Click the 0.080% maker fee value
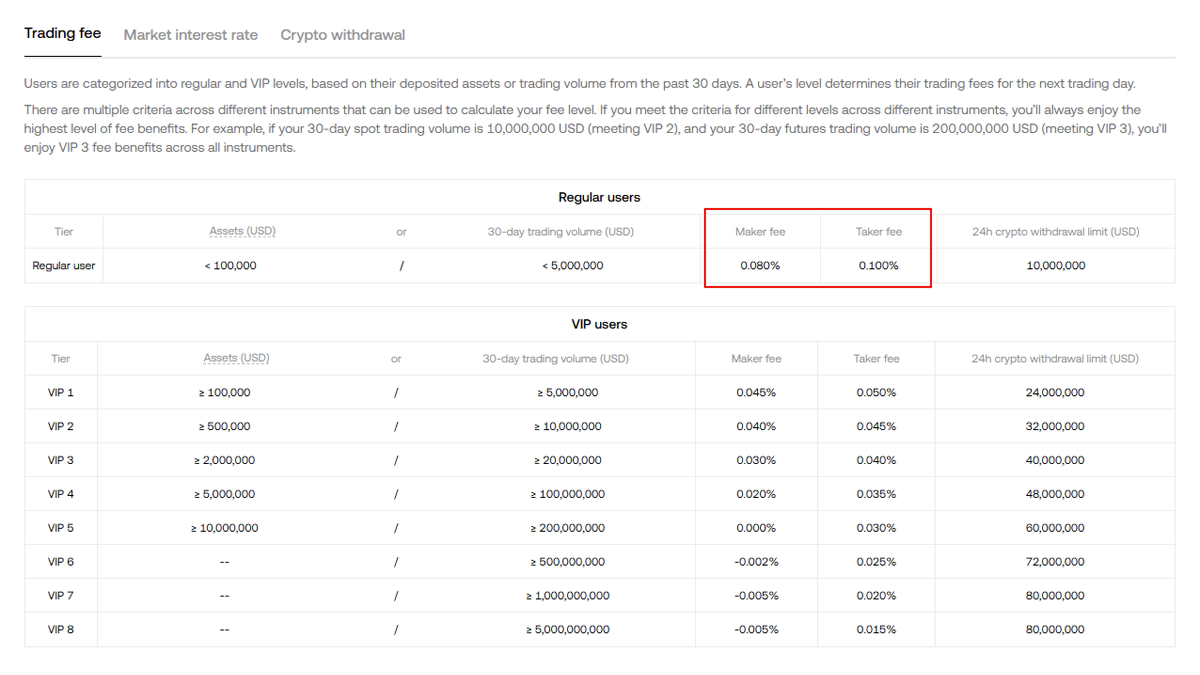The height and width of the screenshot is (675, 1200). click(760, 266)
